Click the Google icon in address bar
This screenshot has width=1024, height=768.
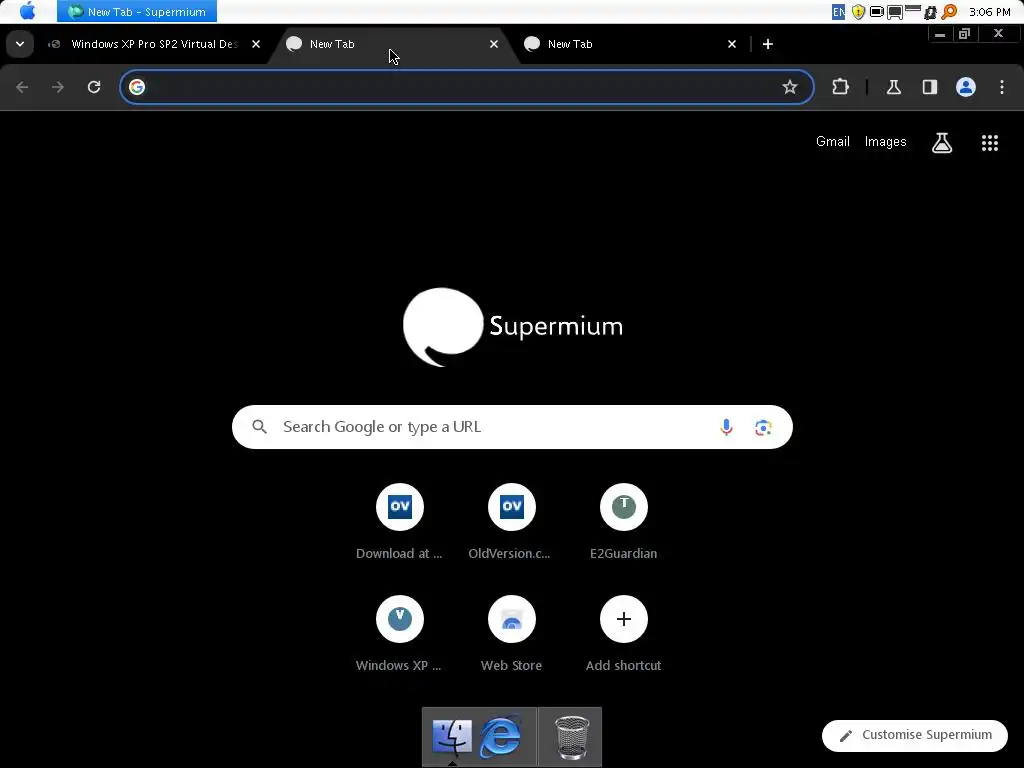[136, 87]
